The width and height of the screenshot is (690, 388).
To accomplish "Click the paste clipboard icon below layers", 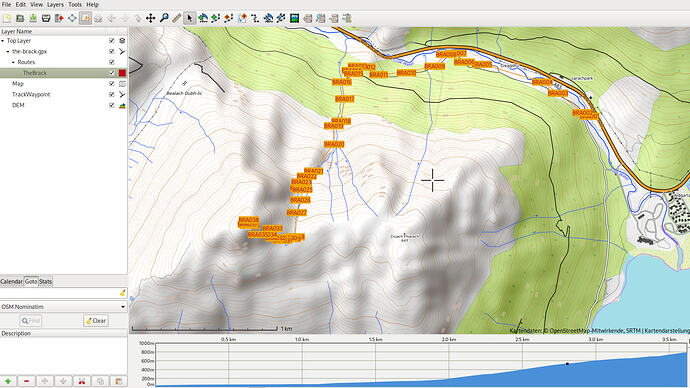I will [118, 381].
